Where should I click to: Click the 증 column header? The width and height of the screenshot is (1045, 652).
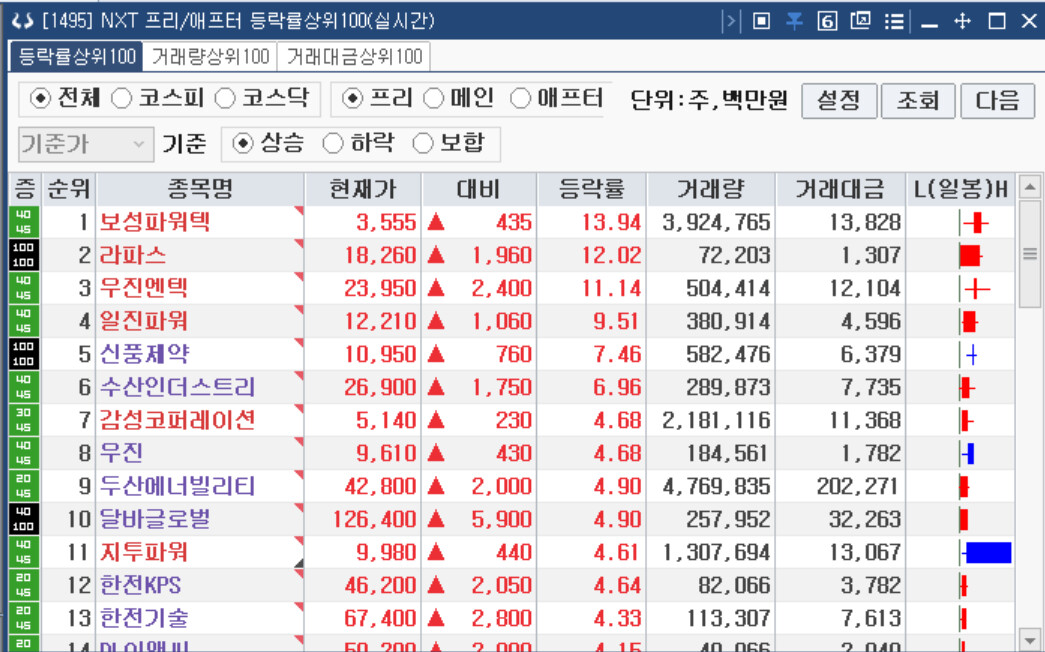[x=25, y=189]
